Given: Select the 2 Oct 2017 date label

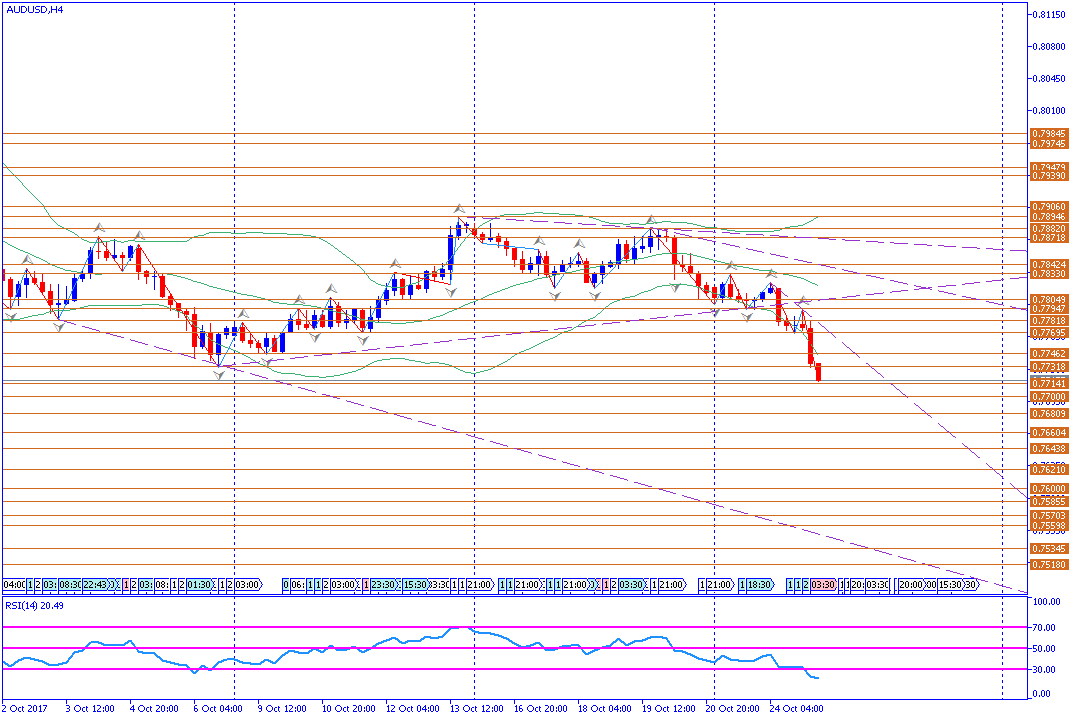Looking at the screenshot, I should [x=25, y=709].
